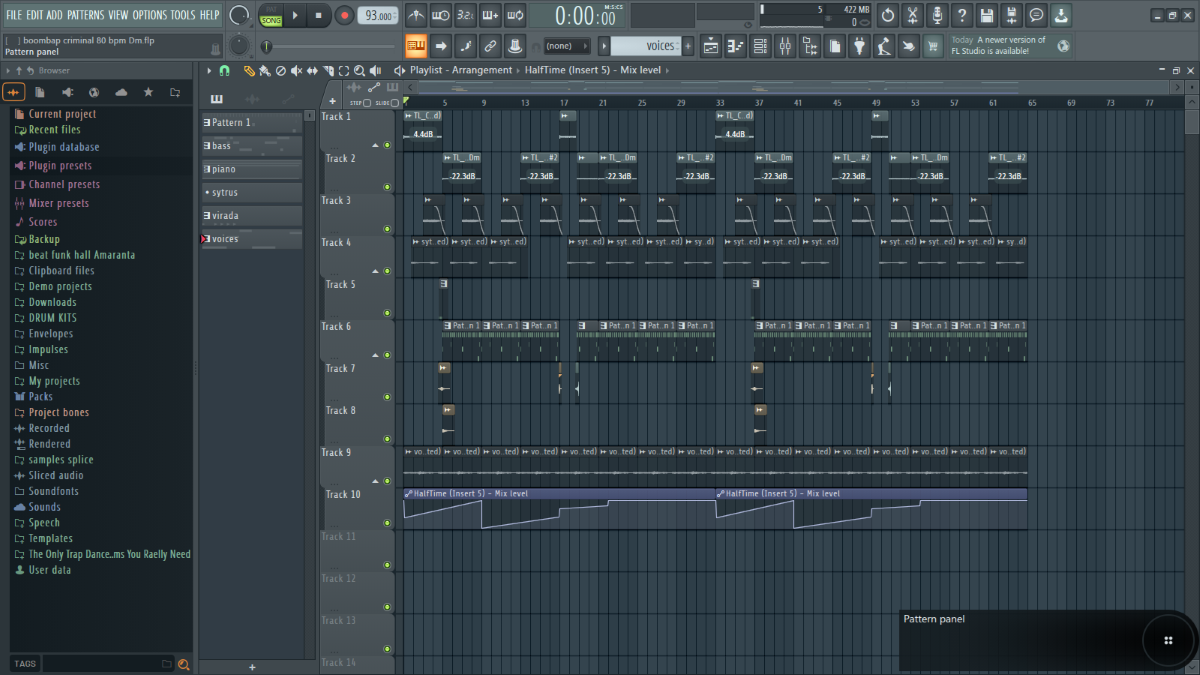Open the plugin picker plug icon
1200x675 pixels.
point(859,46)
